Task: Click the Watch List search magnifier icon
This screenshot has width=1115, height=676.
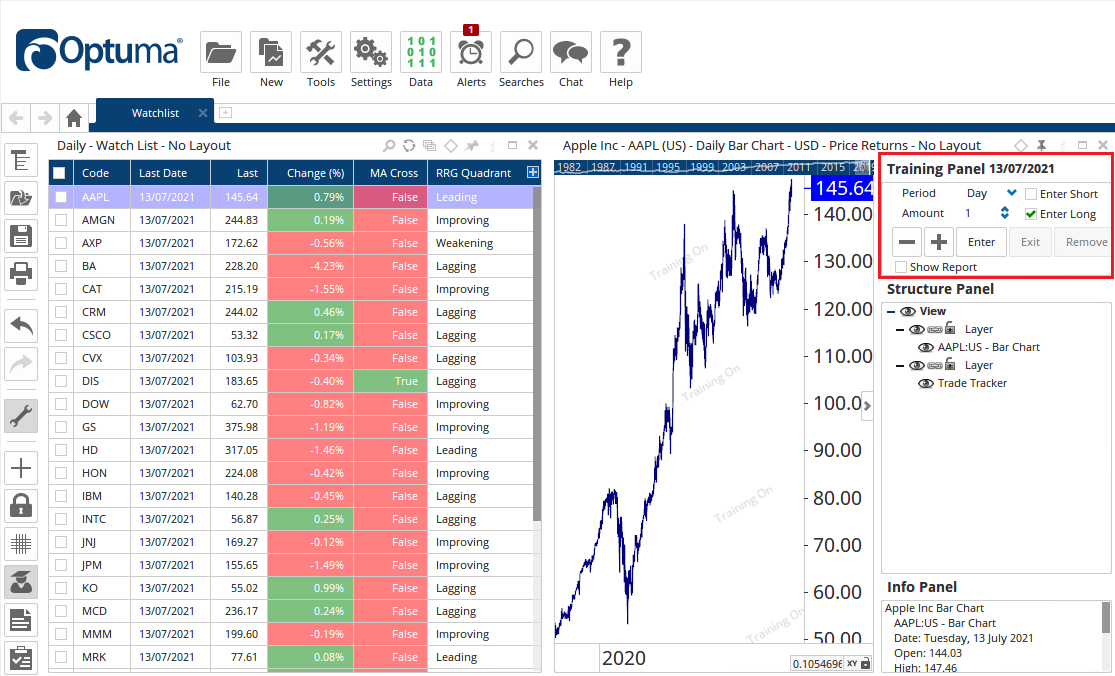Action: point(388,146)
